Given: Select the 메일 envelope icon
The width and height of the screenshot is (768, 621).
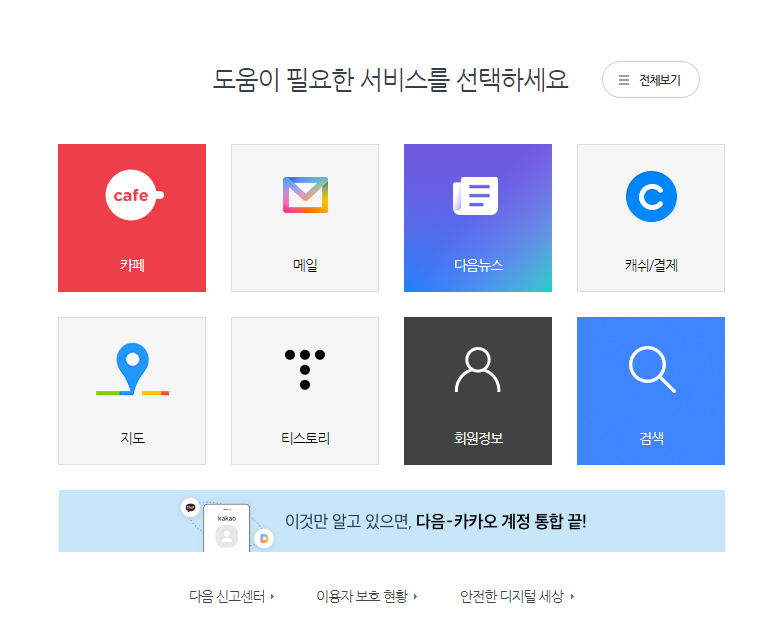Looking at the screenshot, I should [305, 195].
